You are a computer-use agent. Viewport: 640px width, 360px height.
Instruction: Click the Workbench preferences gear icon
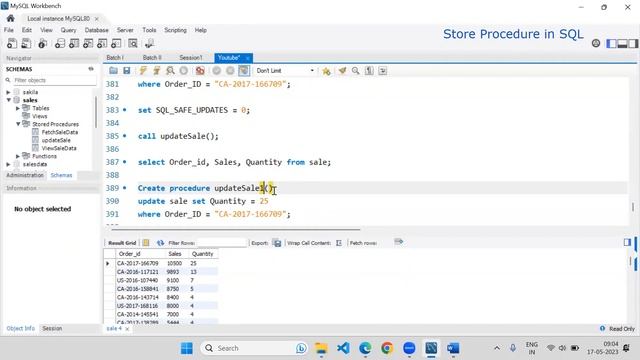596,43
